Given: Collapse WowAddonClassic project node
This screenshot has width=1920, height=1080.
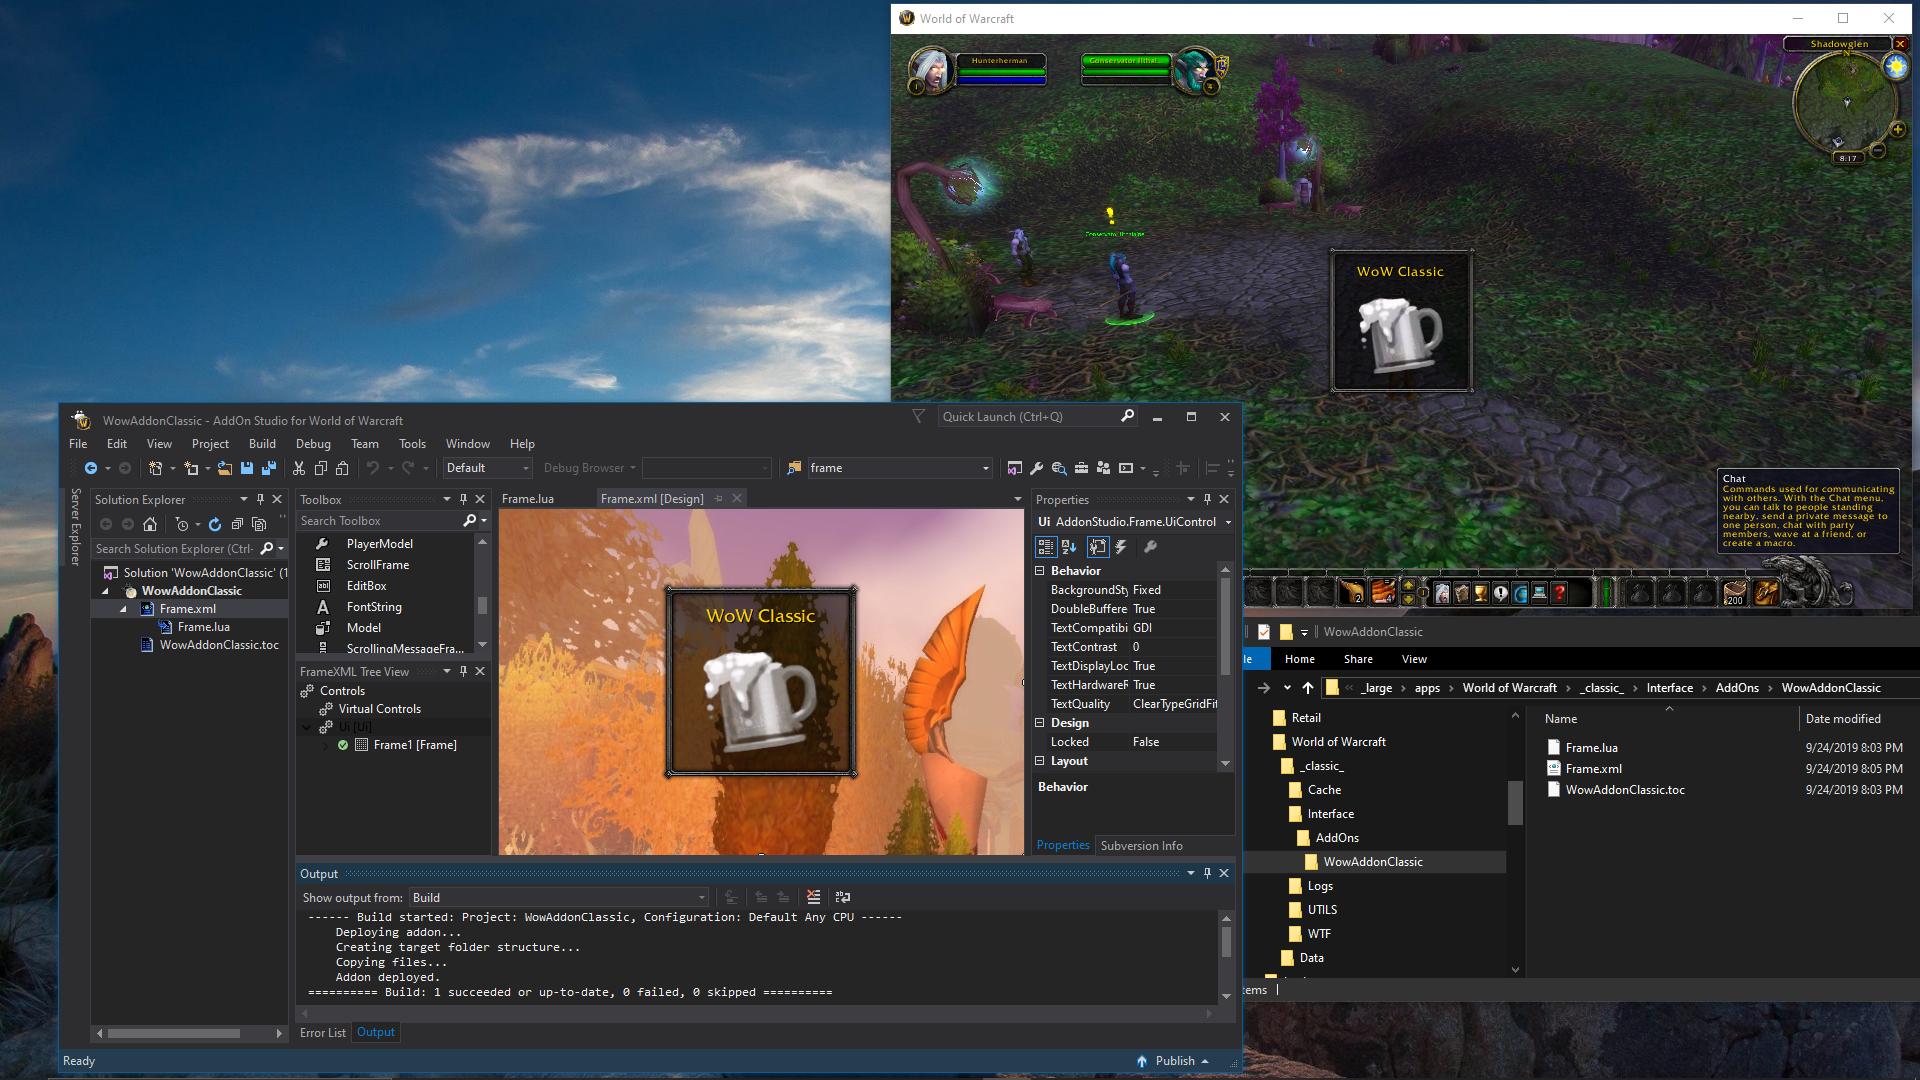Looking at the screenshot, I should [x=106, y=591].
